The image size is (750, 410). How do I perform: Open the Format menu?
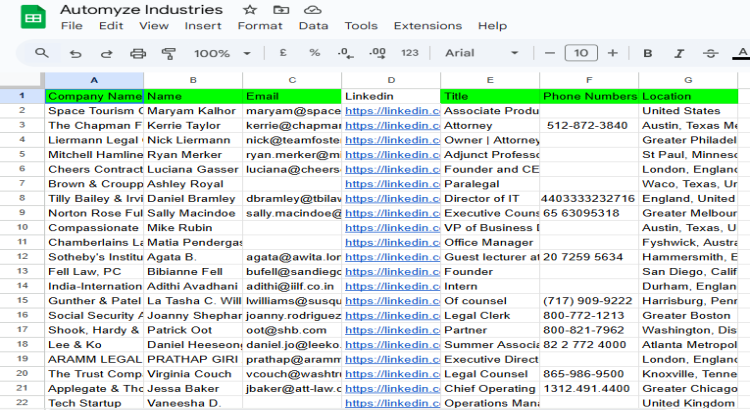pos(260,26)
